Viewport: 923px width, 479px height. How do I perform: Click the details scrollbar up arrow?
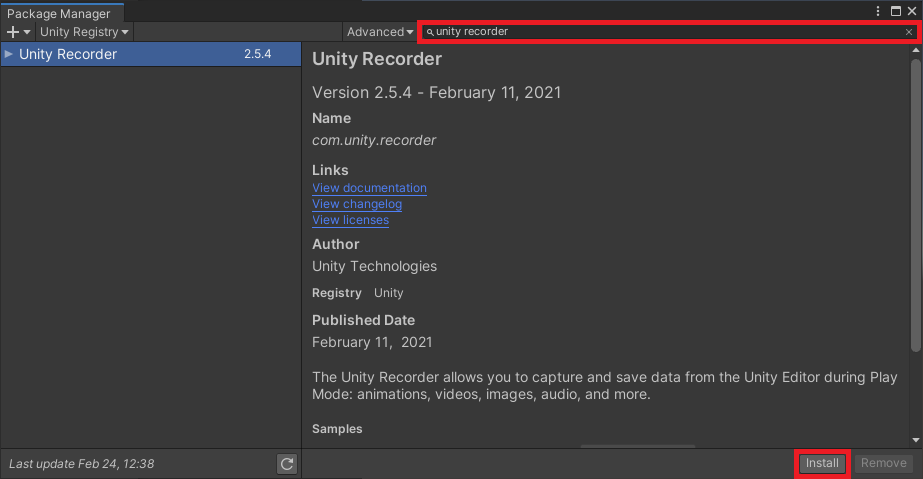[915, 51]
